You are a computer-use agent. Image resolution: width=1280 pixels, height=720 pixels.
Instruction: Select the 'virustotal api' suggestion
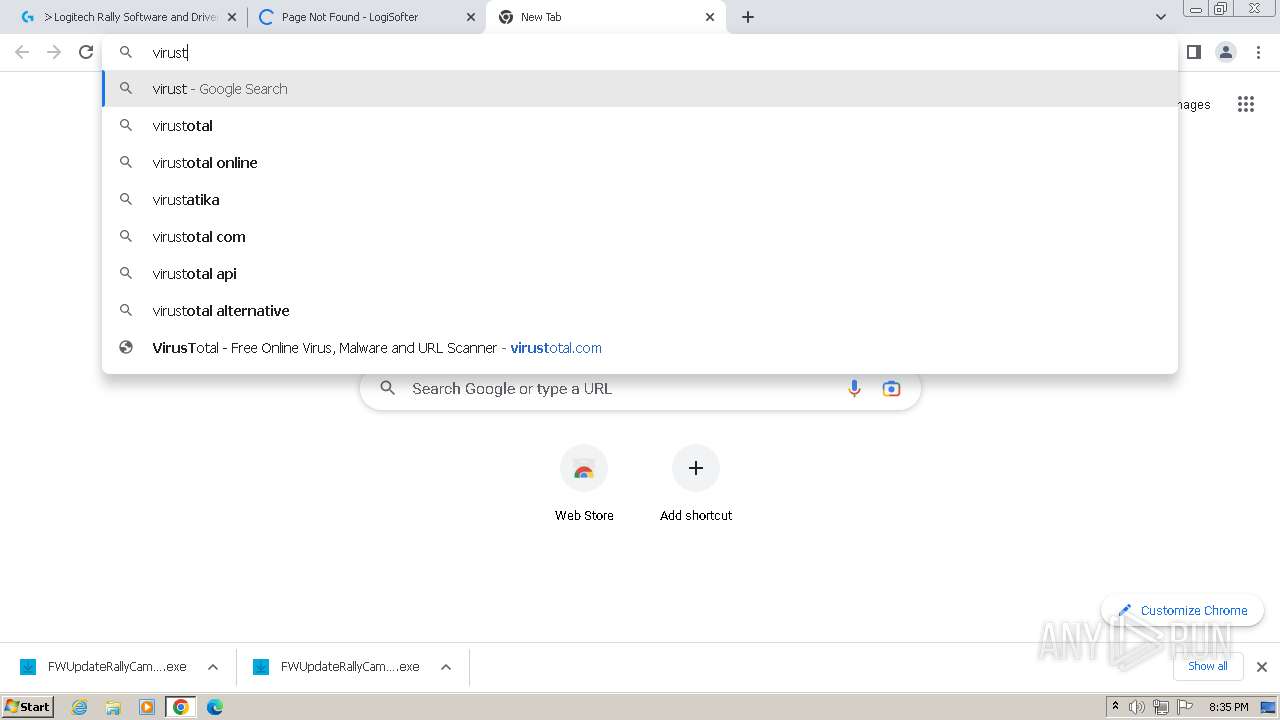(640, 274)
